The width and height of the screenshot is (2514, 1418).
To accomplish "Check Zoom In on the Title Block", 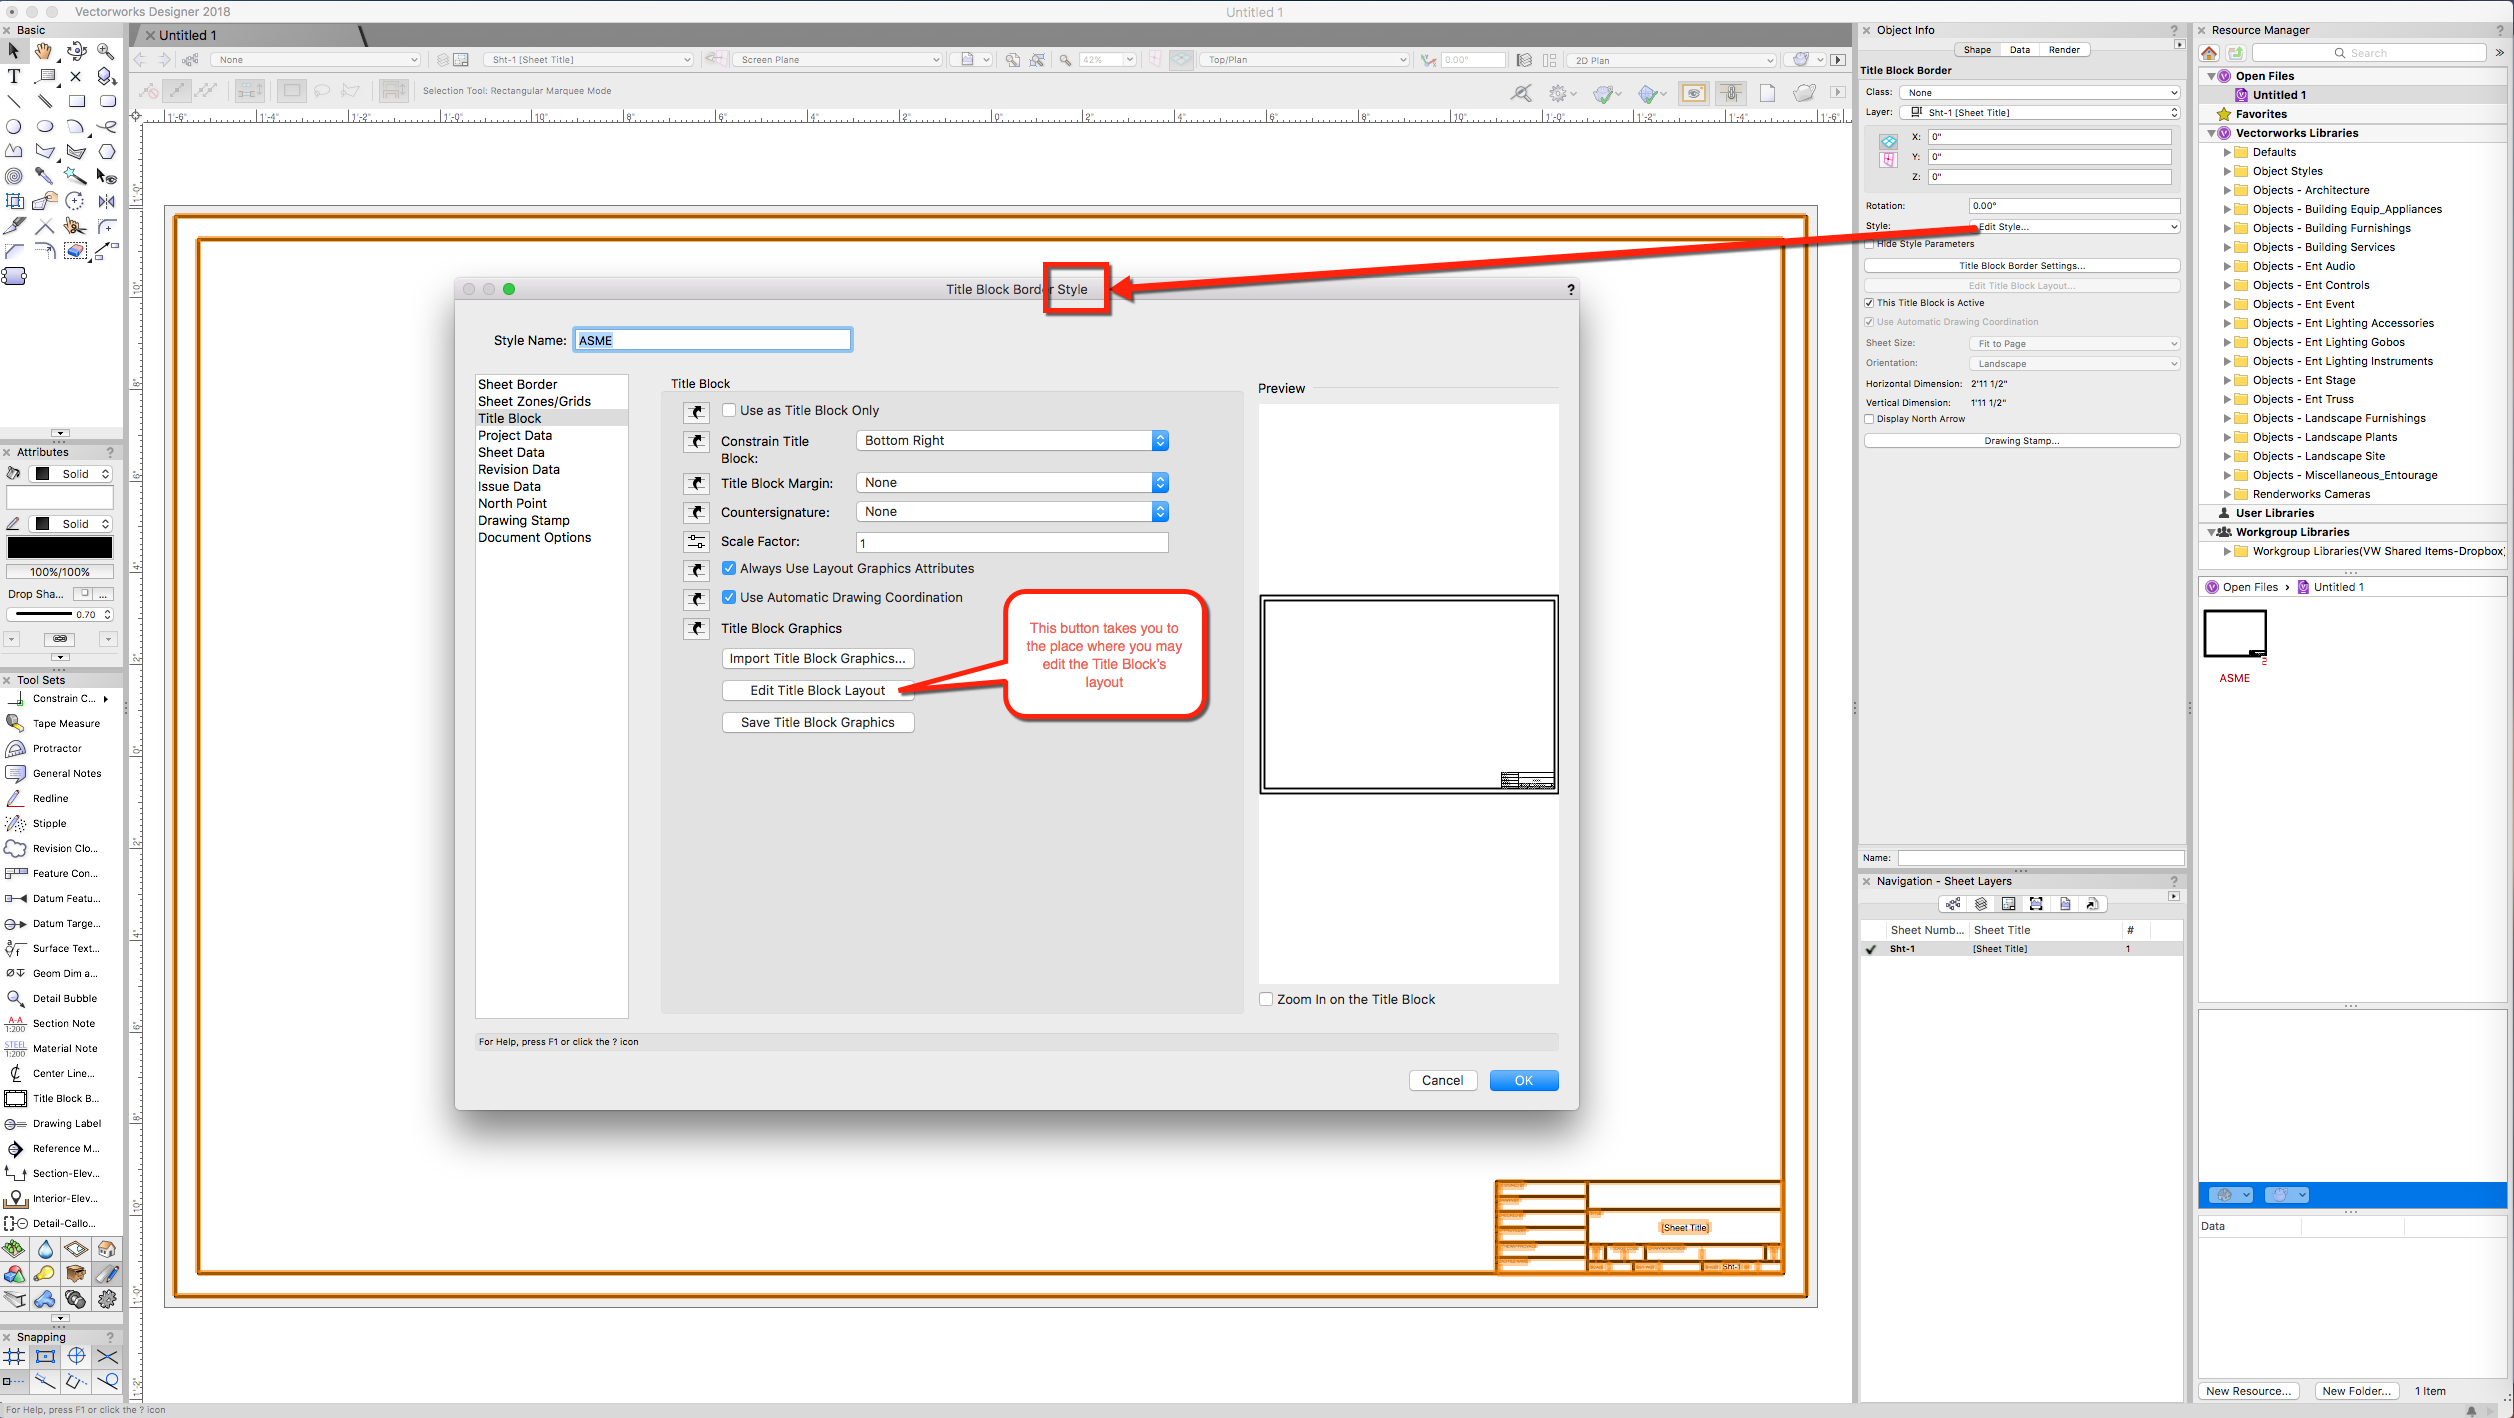I will coord(1267,999).
